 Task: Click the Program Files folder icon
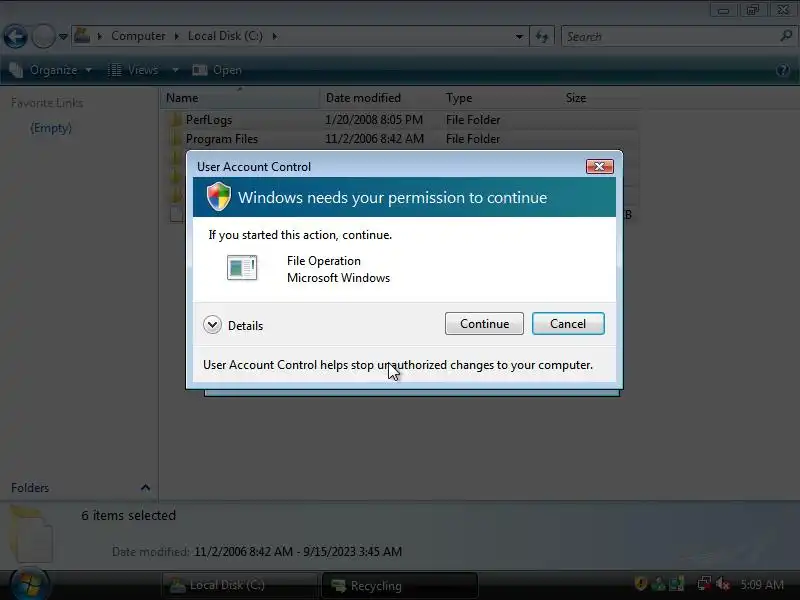click(x=175, y=139)
